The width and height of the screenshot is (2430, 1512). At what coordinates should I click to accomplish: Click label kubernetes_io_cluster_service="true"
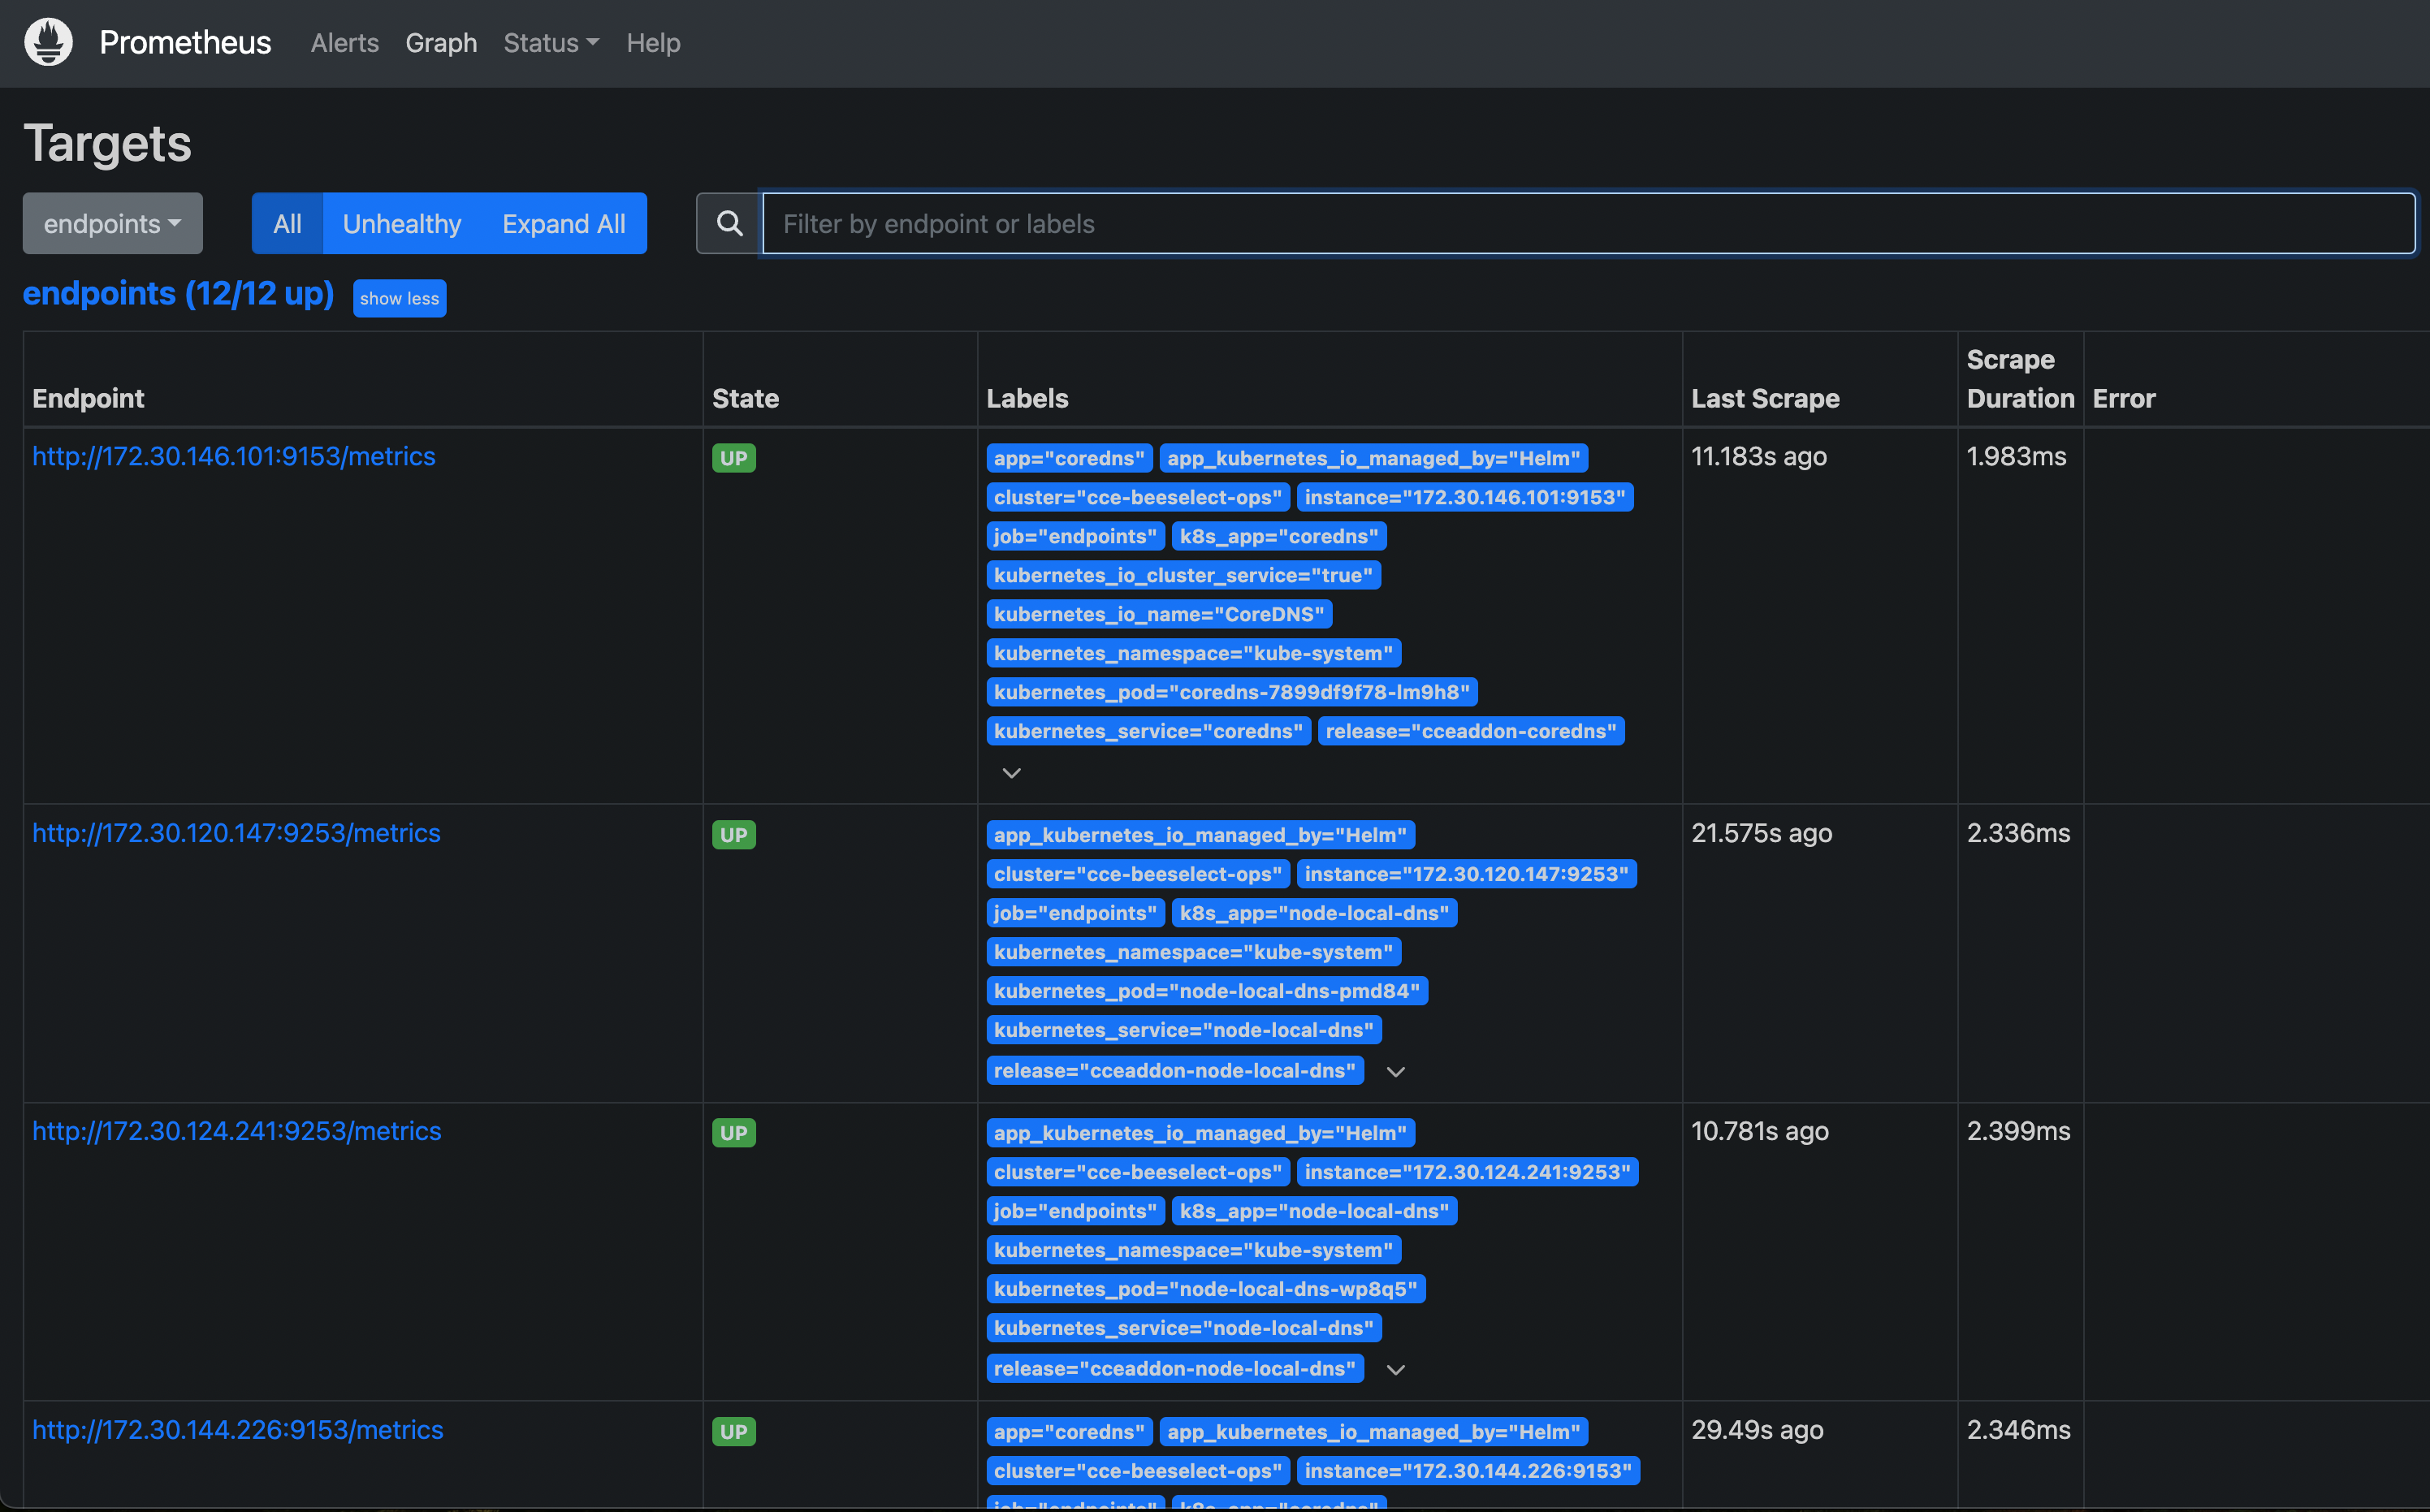coord(1183,575)
